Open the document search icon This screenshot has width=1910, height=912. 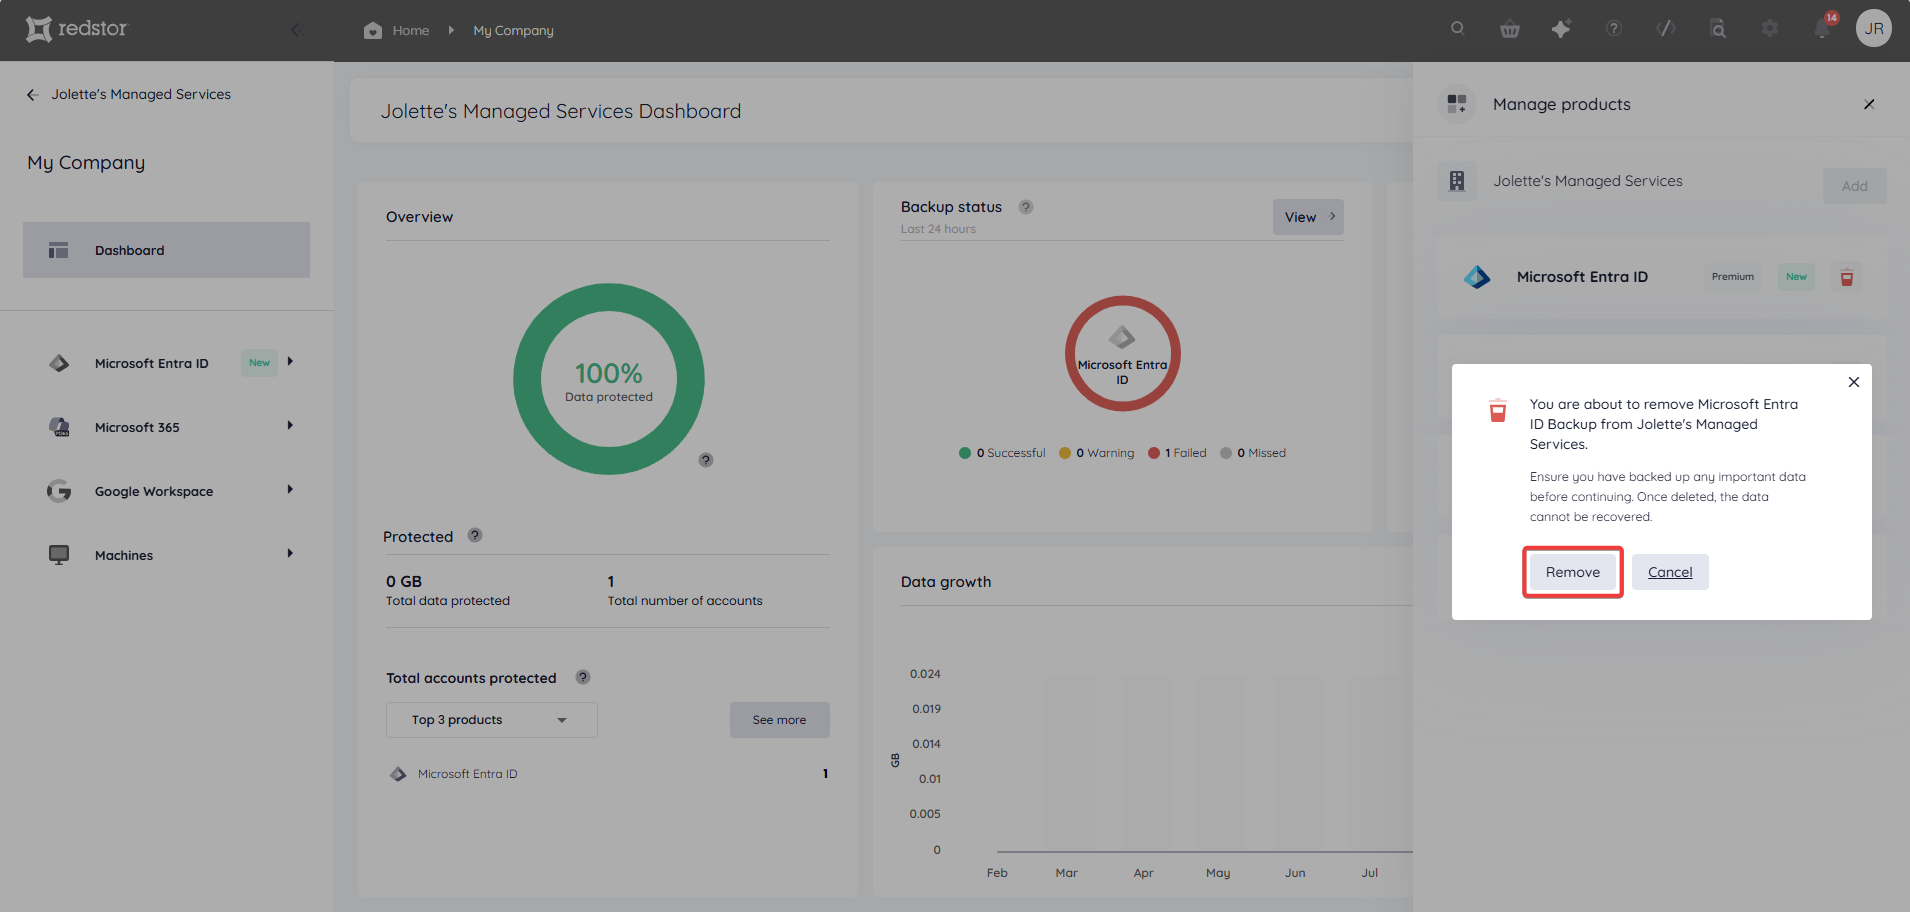click(x=1718, y=29)
